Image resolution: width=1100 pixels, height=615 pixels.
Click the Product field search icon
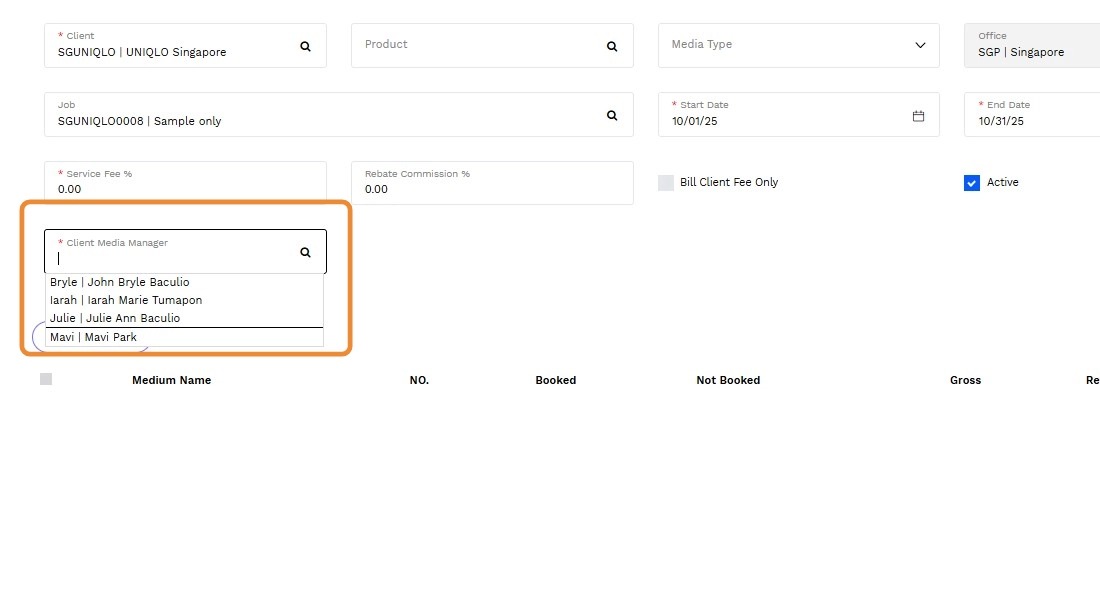click(612, 46)
